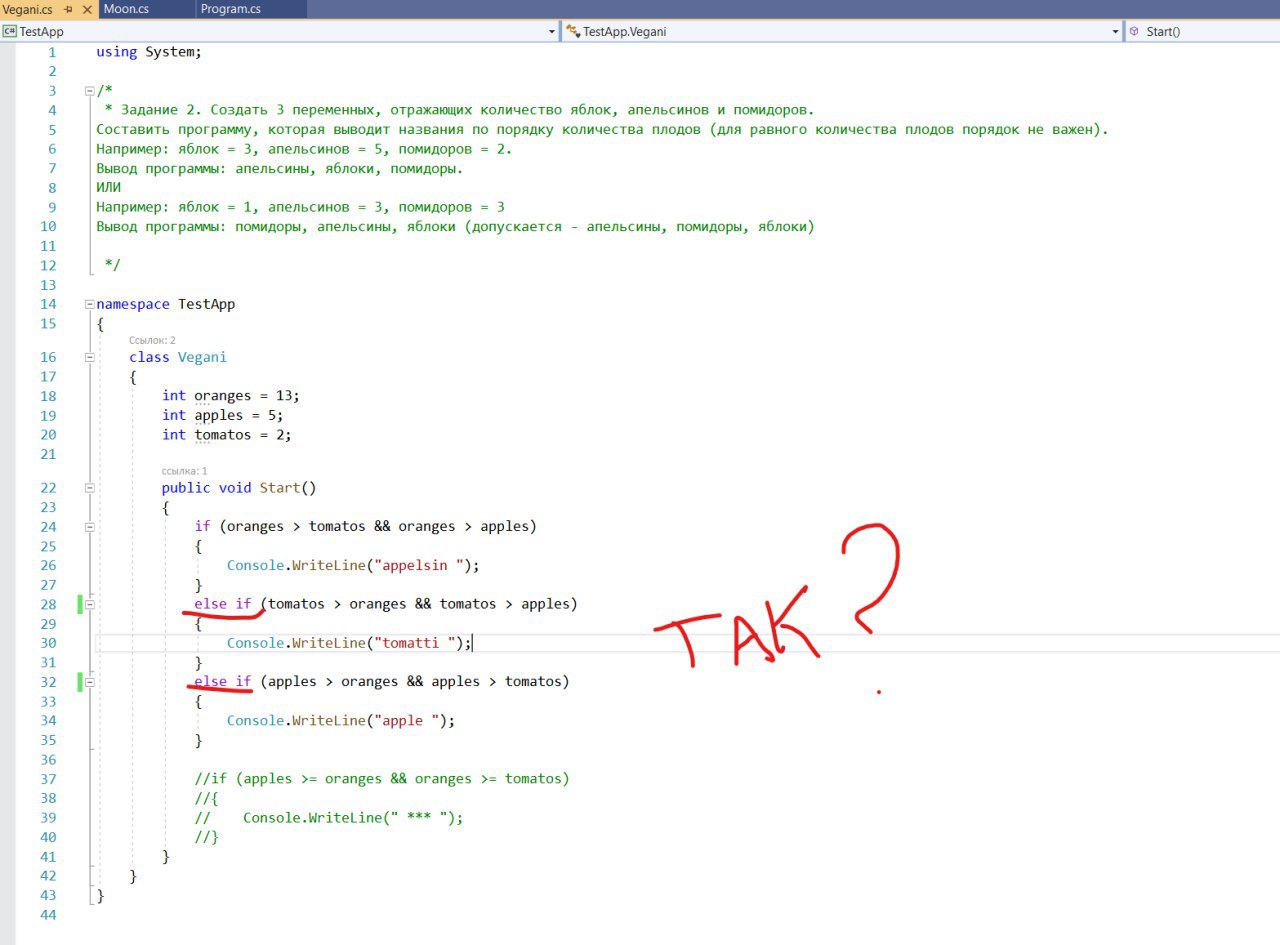Switch to the Moon.cs tab
Screen dimensions: 1280x945
point(126,9)
